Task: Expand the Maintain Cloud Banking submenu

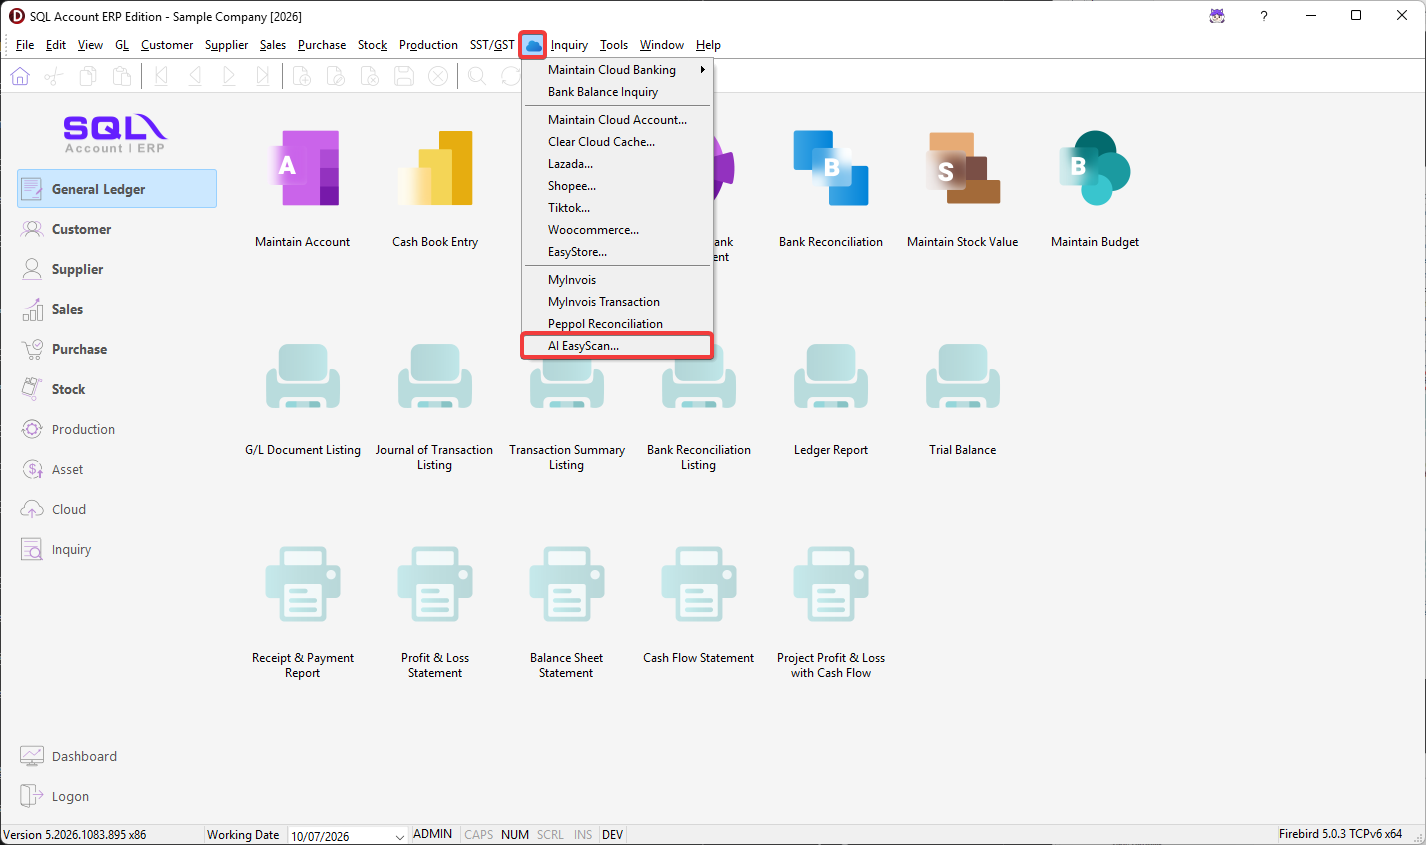Action: pyautogui.click(x=618, y=70)
